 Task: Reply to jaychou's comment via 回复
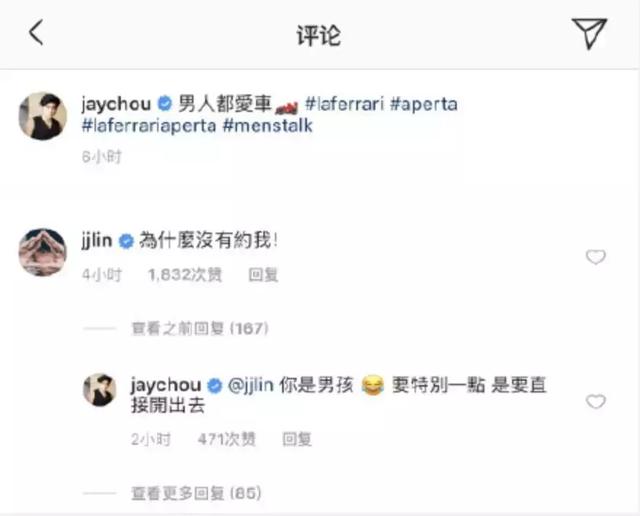click(297, 439)
